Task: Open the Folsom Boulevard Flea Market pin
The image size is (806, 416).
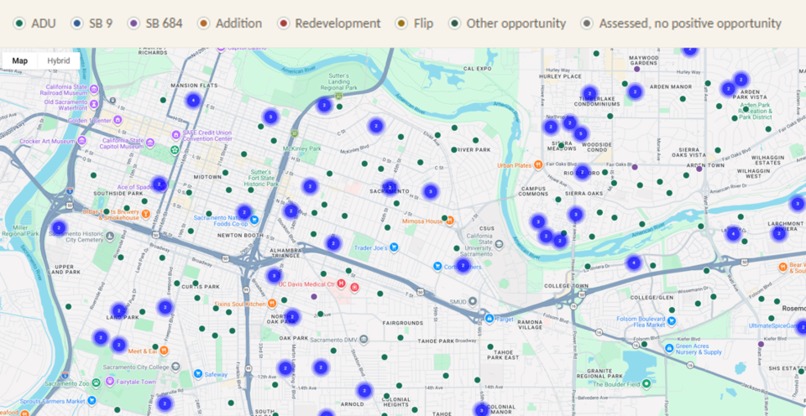Action: pyautogui.click(x=671, y=321)
